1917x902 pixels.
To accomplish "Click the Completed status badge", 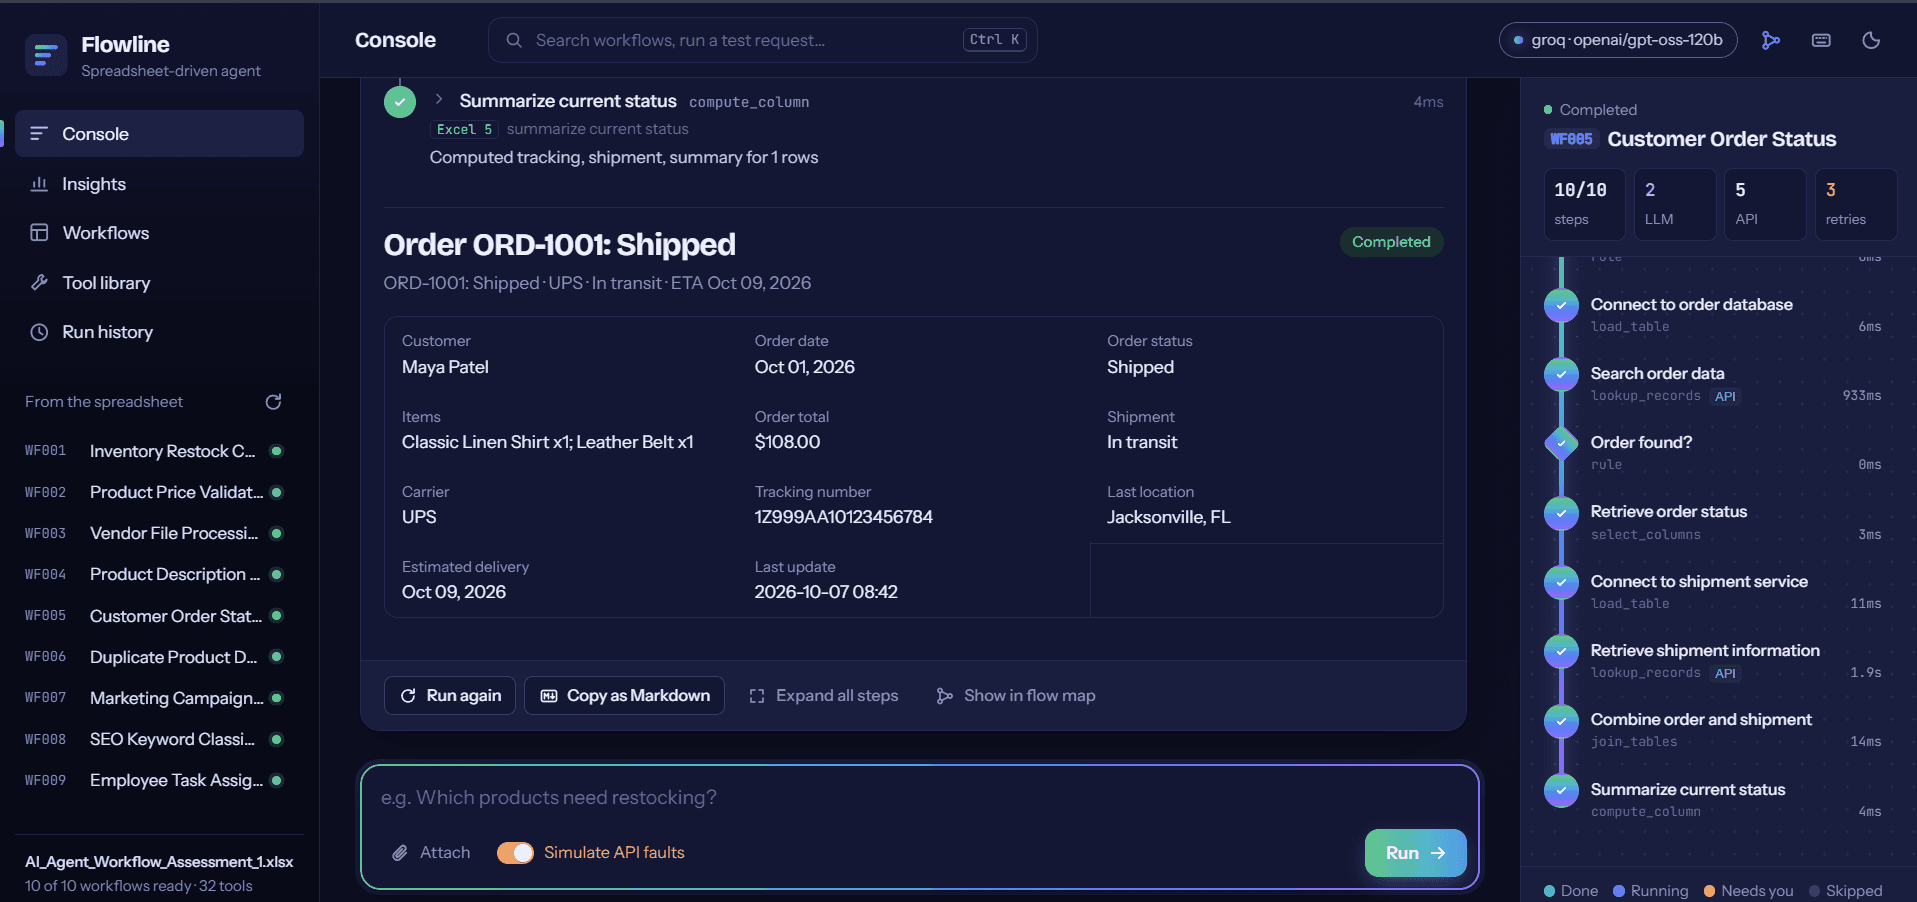I will coord(1391,242).
